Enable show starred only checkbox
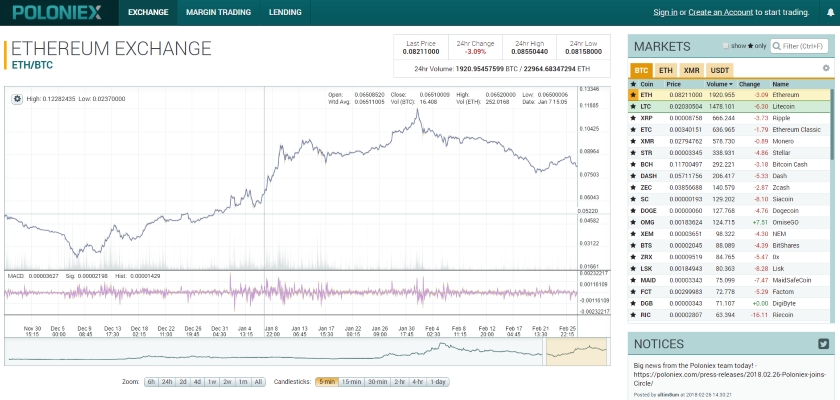 726,46
